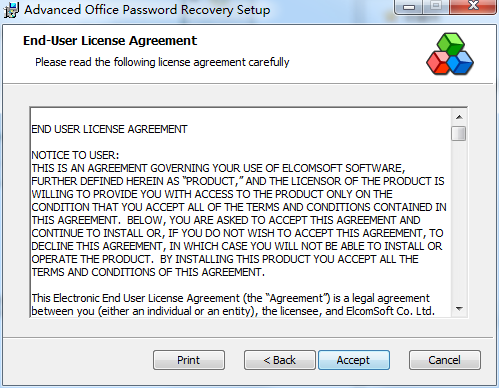This screenshot has height=388, width=499.
Task: Close the setup window with X
Action: click(x=473, y=7)
